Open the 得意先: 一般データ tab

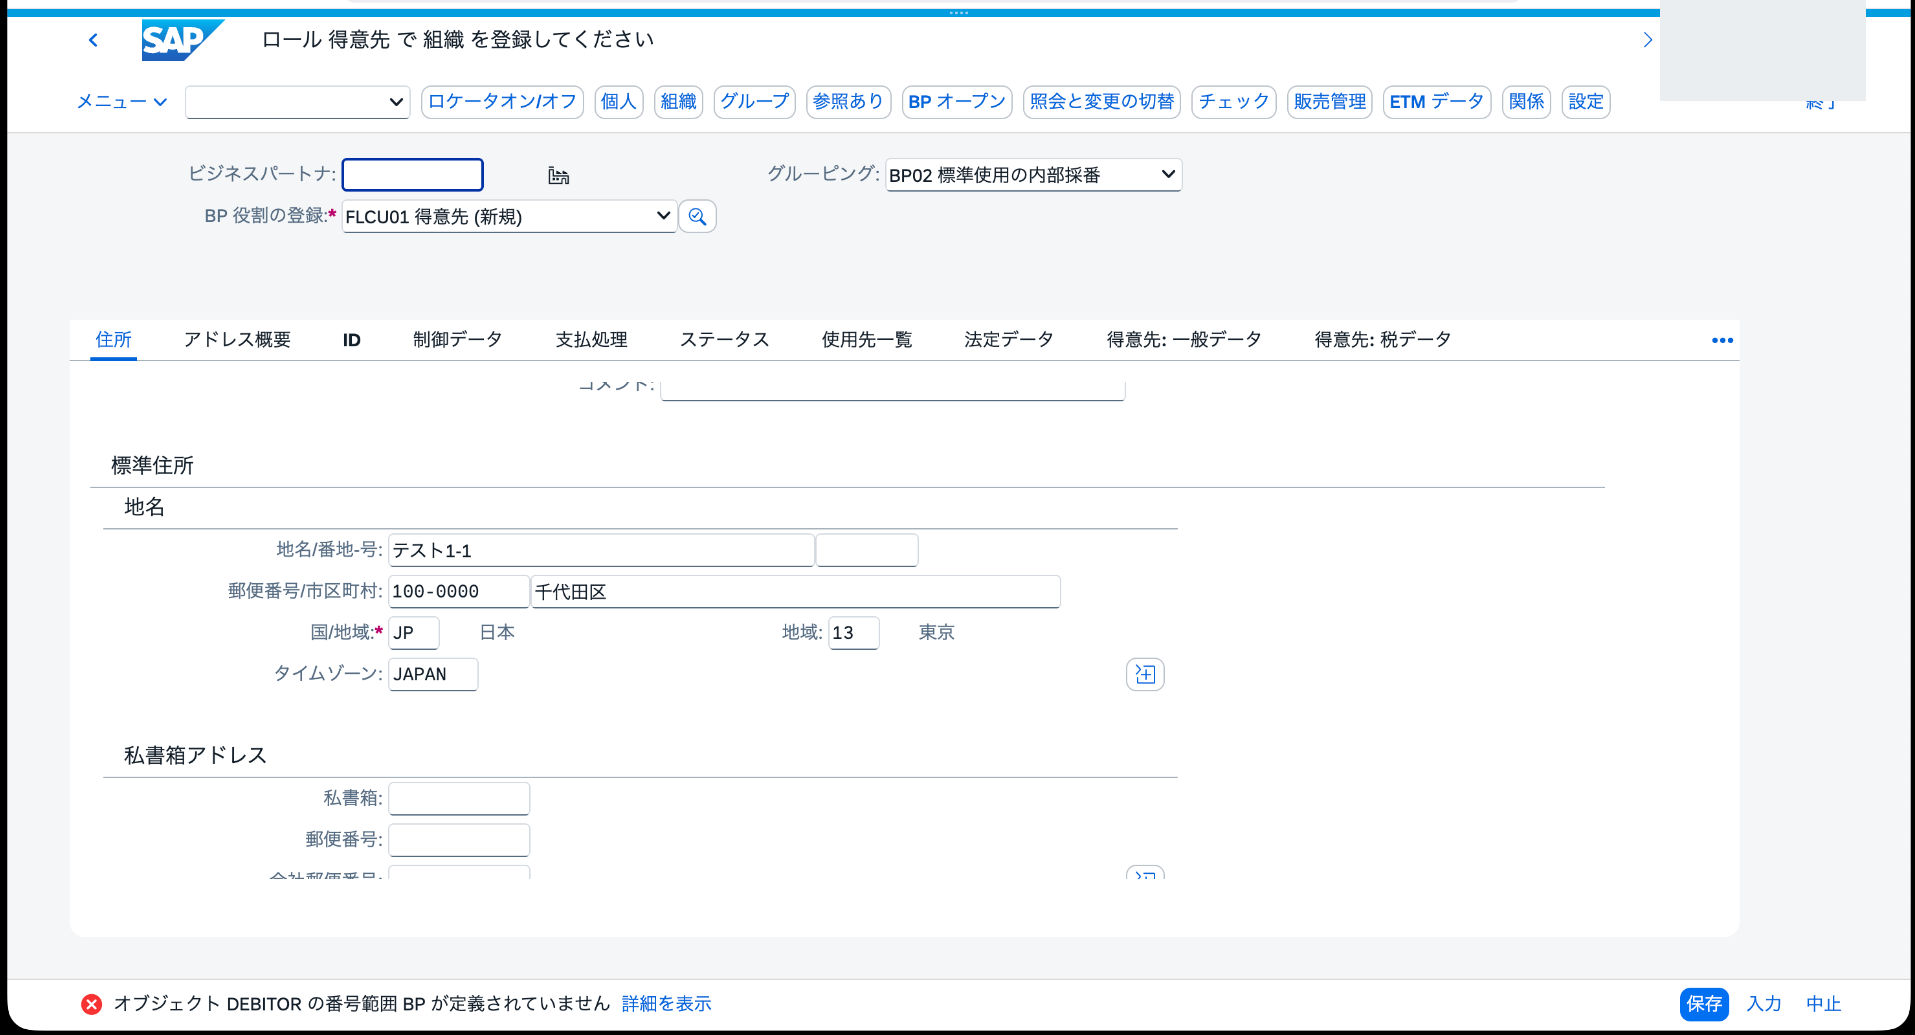1184,340
